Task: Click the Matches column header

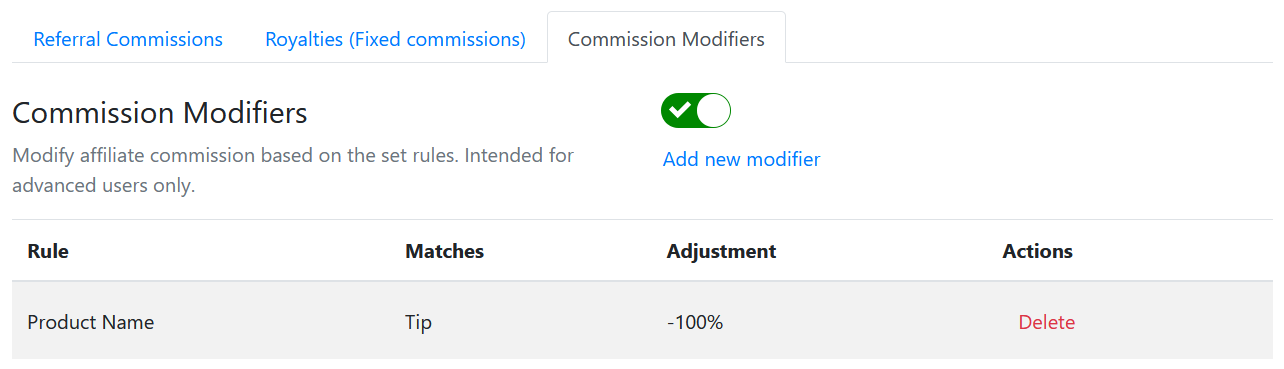Action: tap(444, 251)
